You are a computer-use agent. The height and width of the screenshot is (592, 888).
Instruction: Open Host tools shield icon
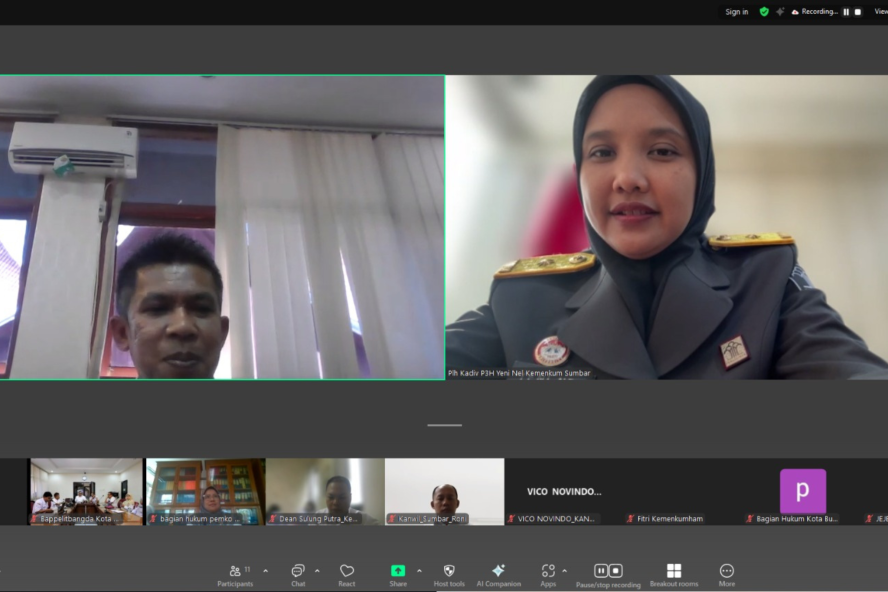(x=449, y=575)
